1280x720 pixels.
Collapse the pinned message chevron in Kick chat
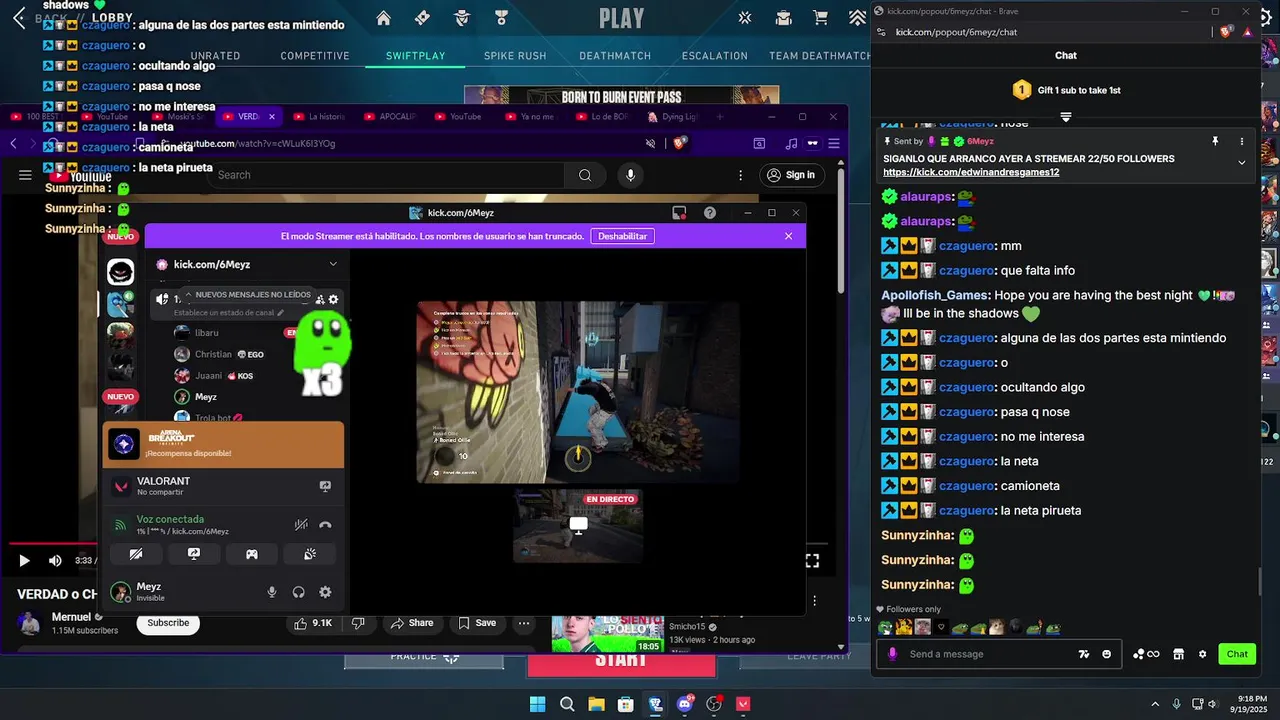pos(1242,162)
